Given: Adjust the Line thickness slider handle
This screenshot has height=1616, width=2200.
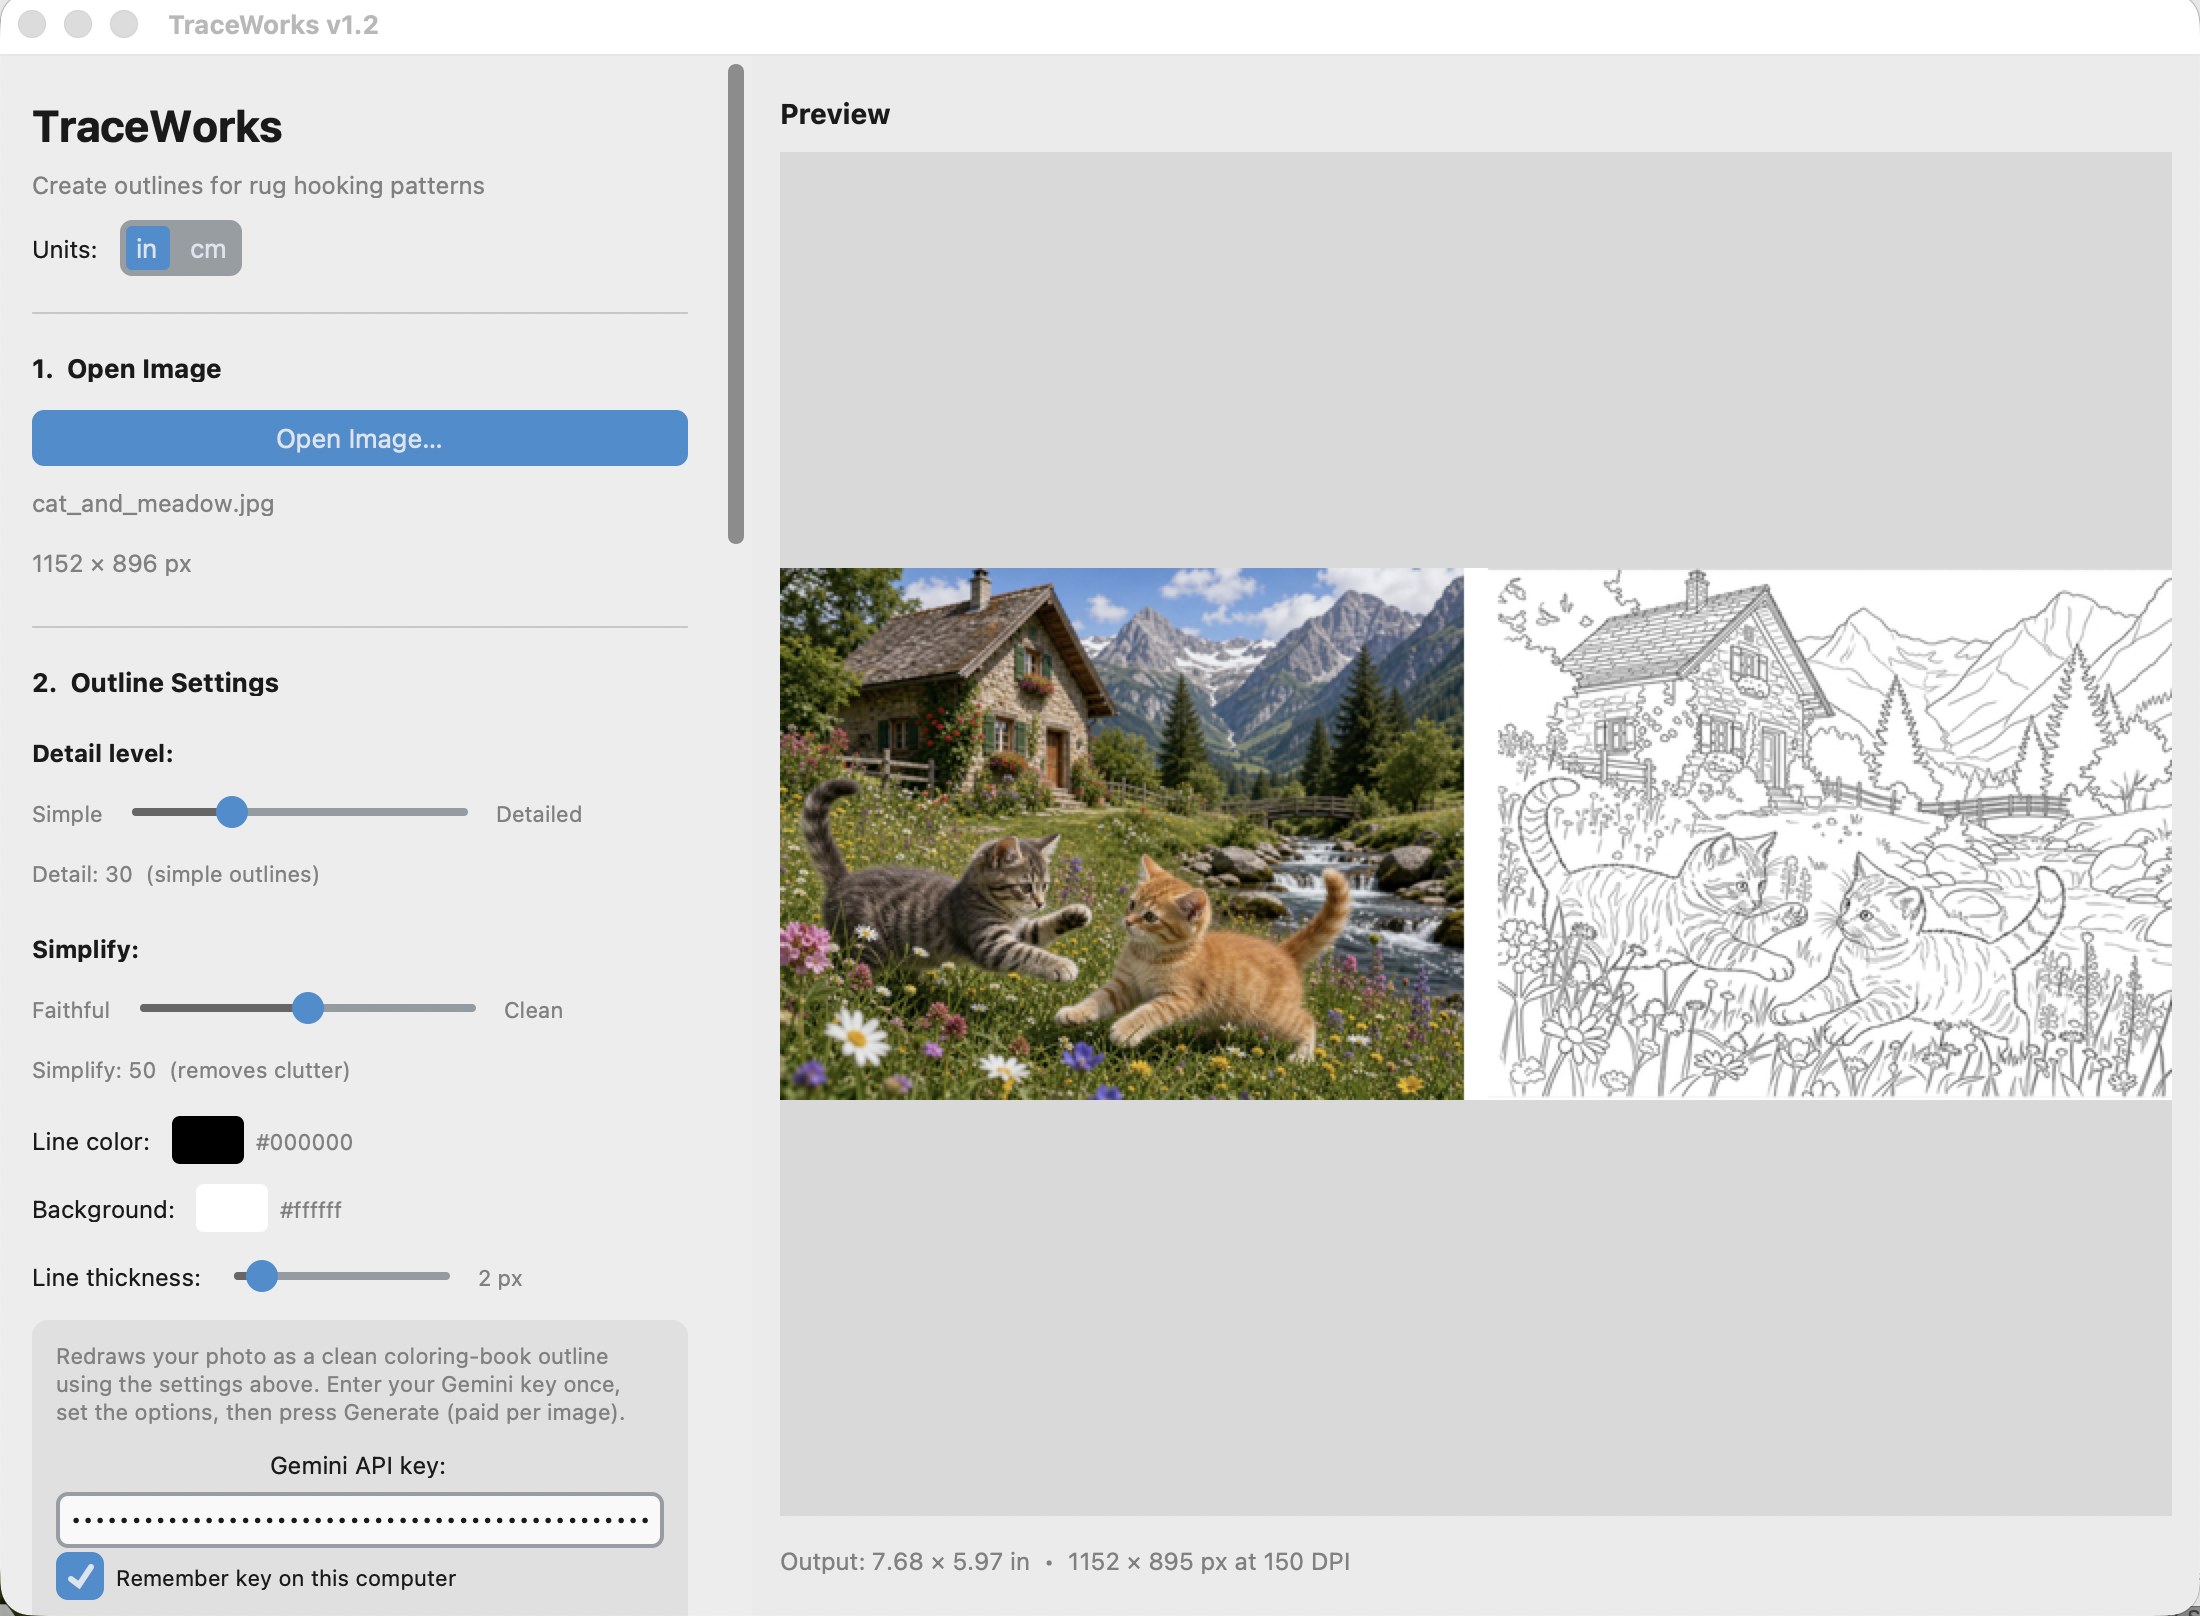Looking at the screenshot, I should (x=262, y=1276).
